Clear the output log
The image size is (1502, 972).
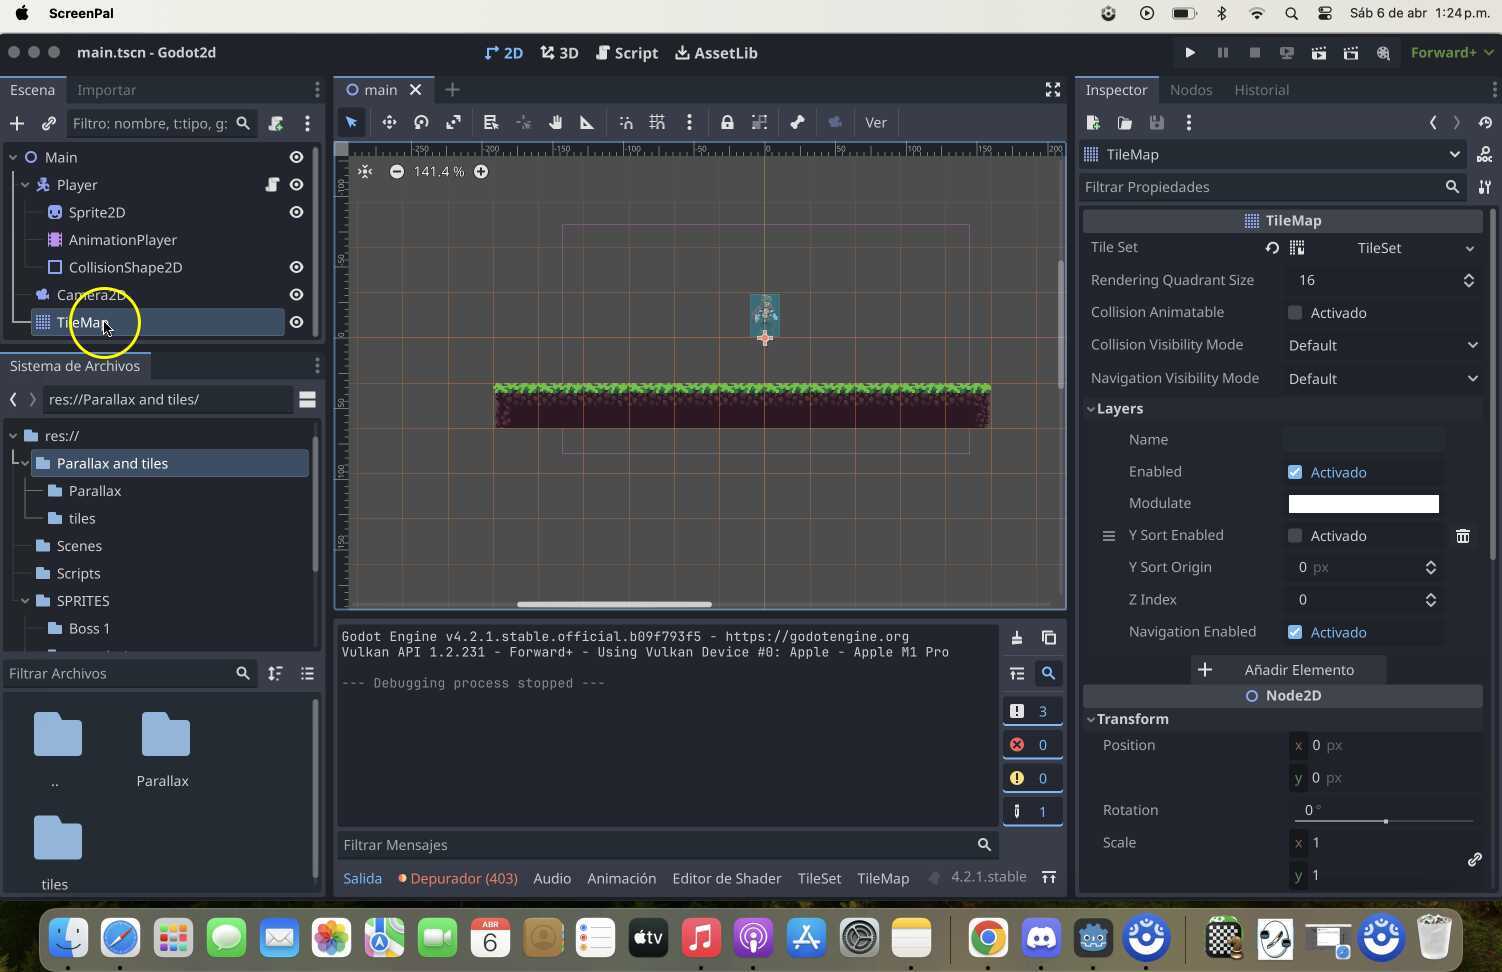(1017, 638)
